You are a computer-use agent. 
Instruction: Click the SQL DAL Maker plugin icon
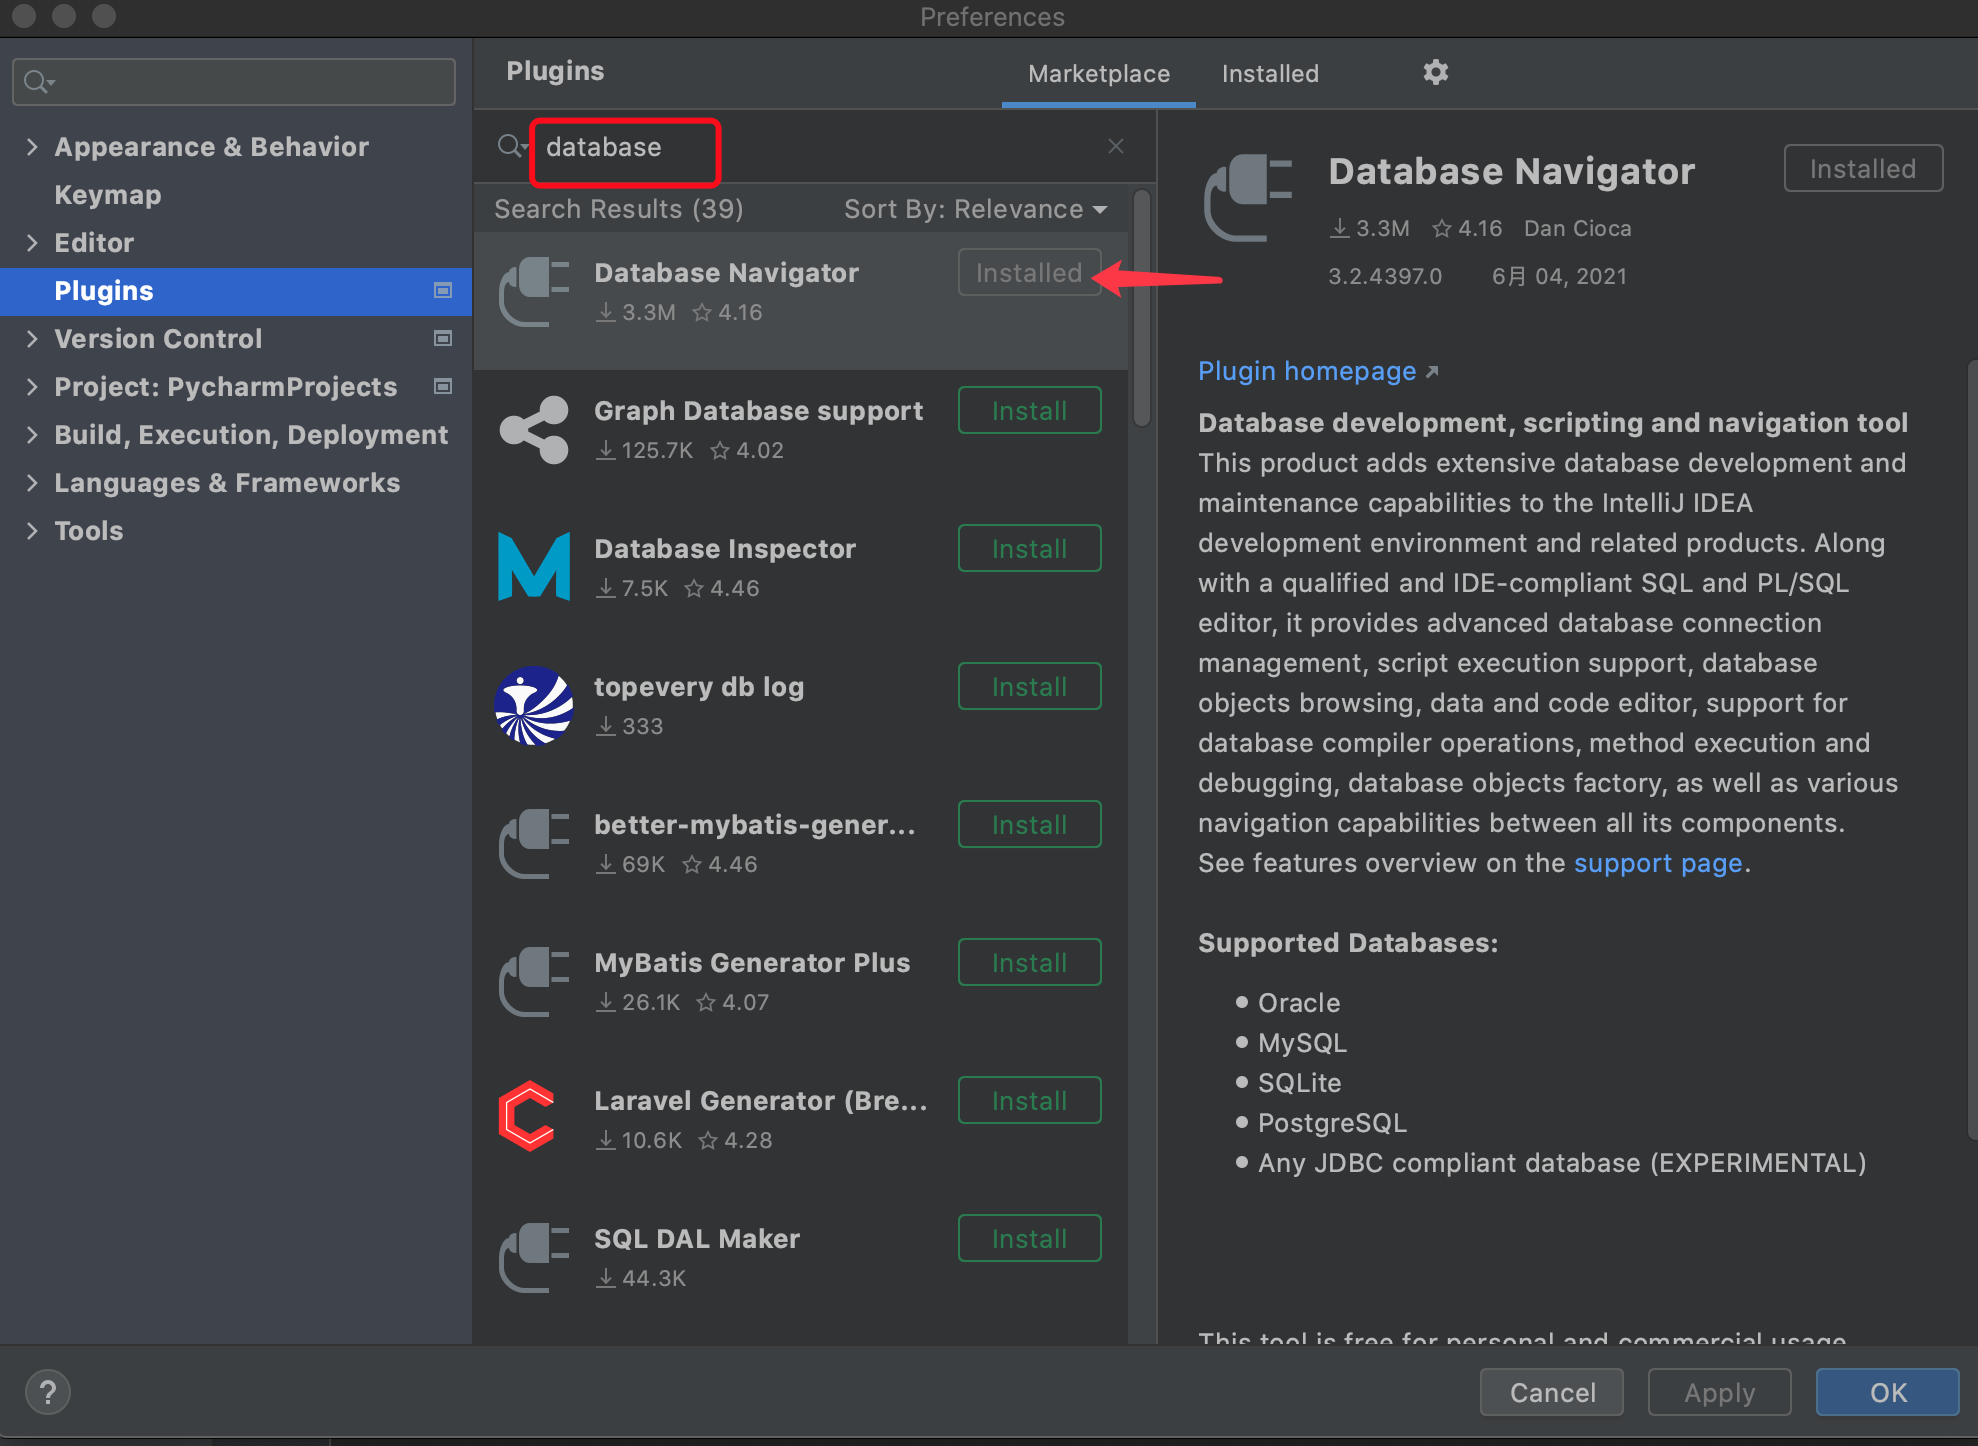point(533,1258)
